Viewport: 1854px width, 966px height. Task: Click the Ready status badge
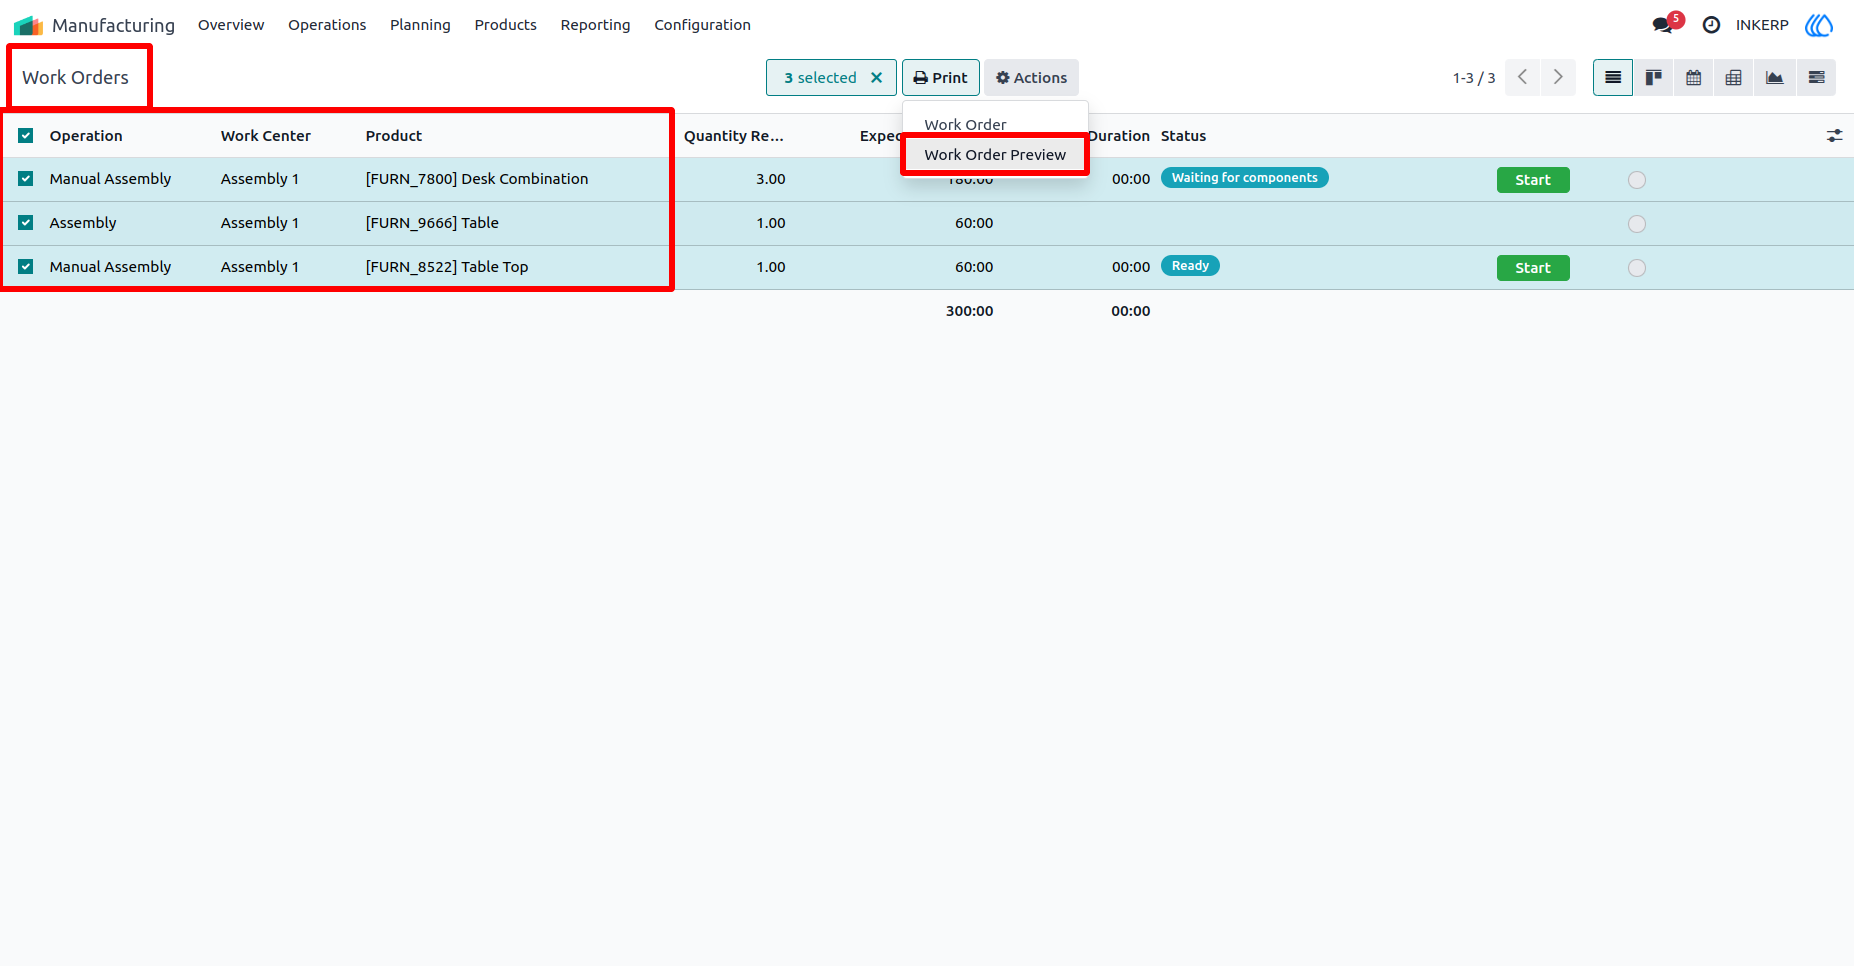tap(1190, 266)
